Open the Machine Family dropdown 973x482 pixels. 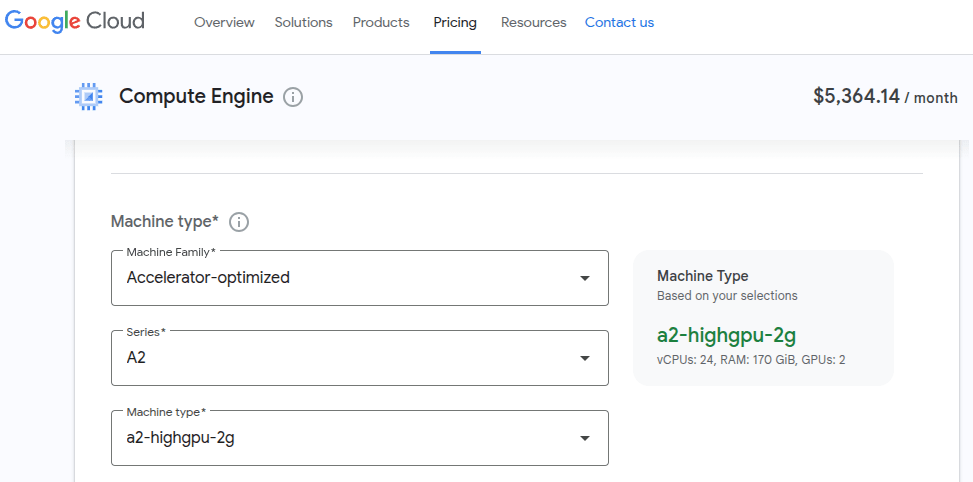point(360,278)
